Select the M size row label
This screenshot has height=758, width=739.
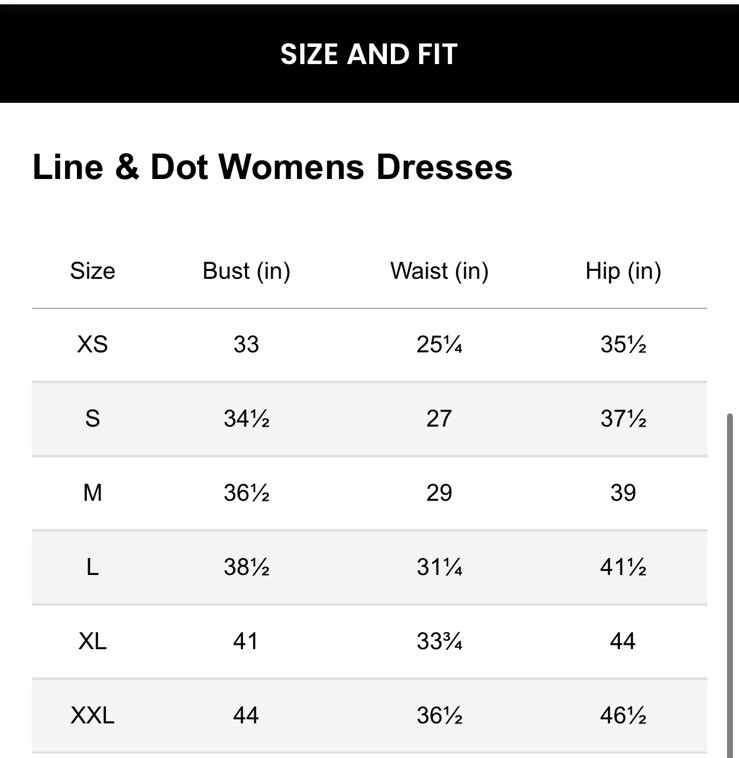(x=92, y=493)
